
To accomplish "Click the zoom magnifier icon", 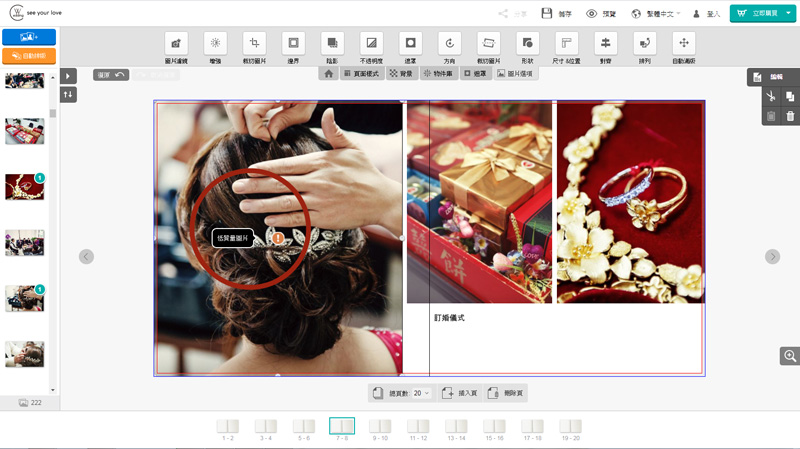I will tap(790, 356).
